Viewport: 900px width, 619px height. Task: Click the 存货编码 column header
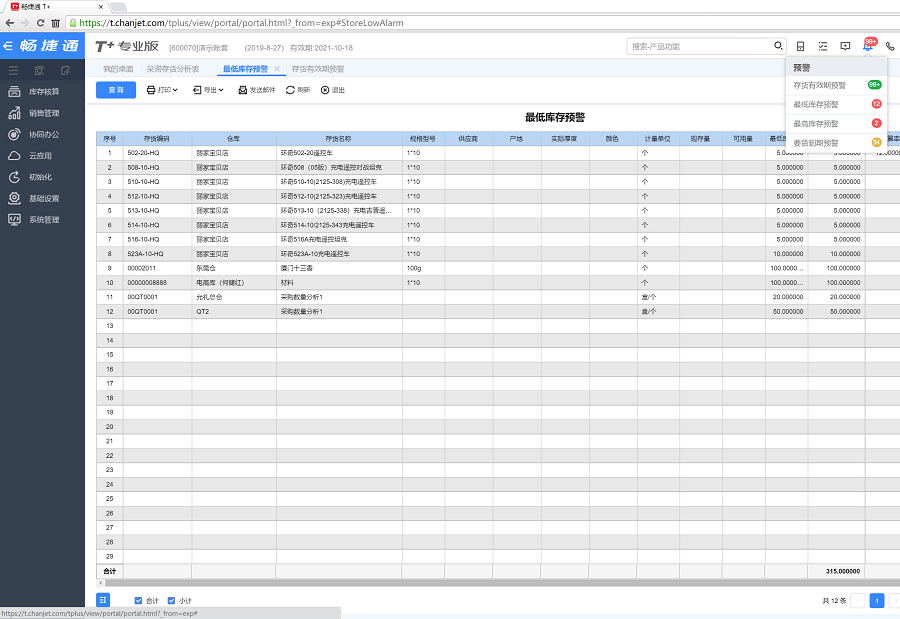157,138
